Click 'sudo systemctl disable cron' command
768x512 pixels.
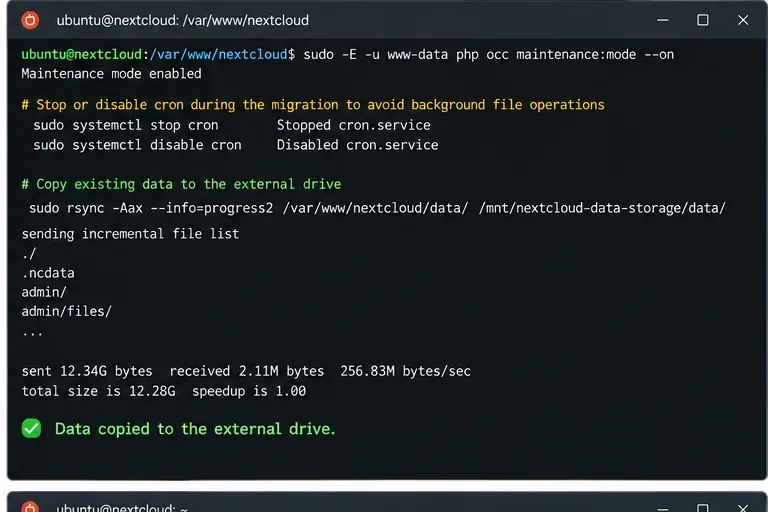point(137,145)
